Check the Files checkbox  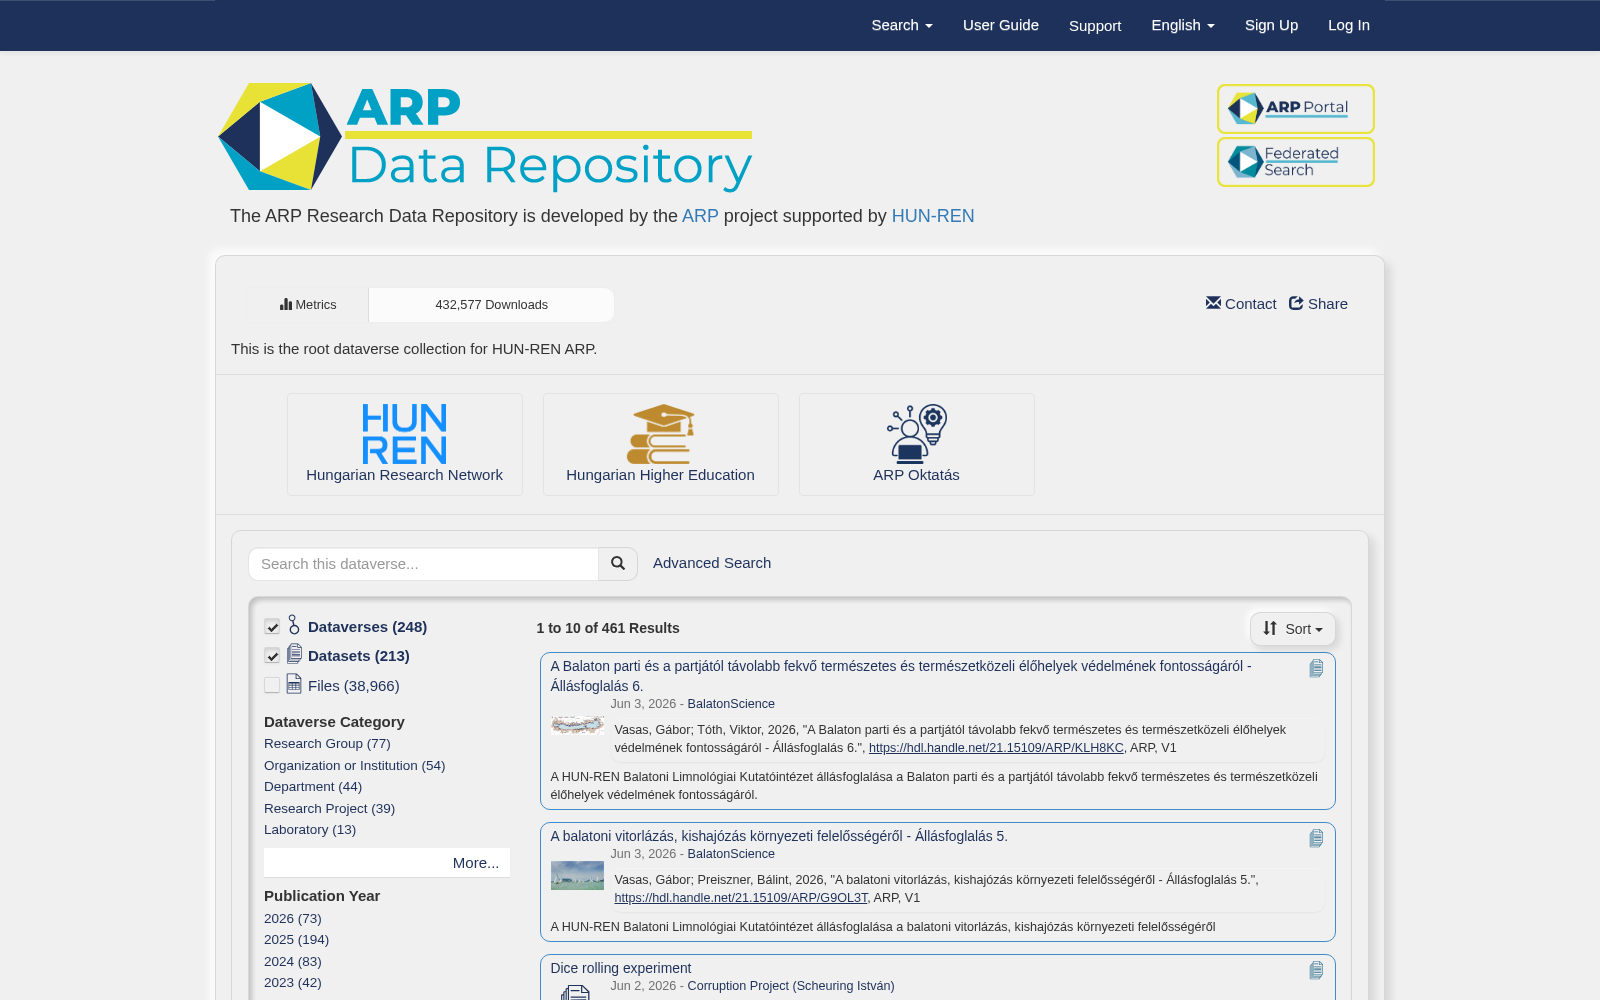point(272,685)
